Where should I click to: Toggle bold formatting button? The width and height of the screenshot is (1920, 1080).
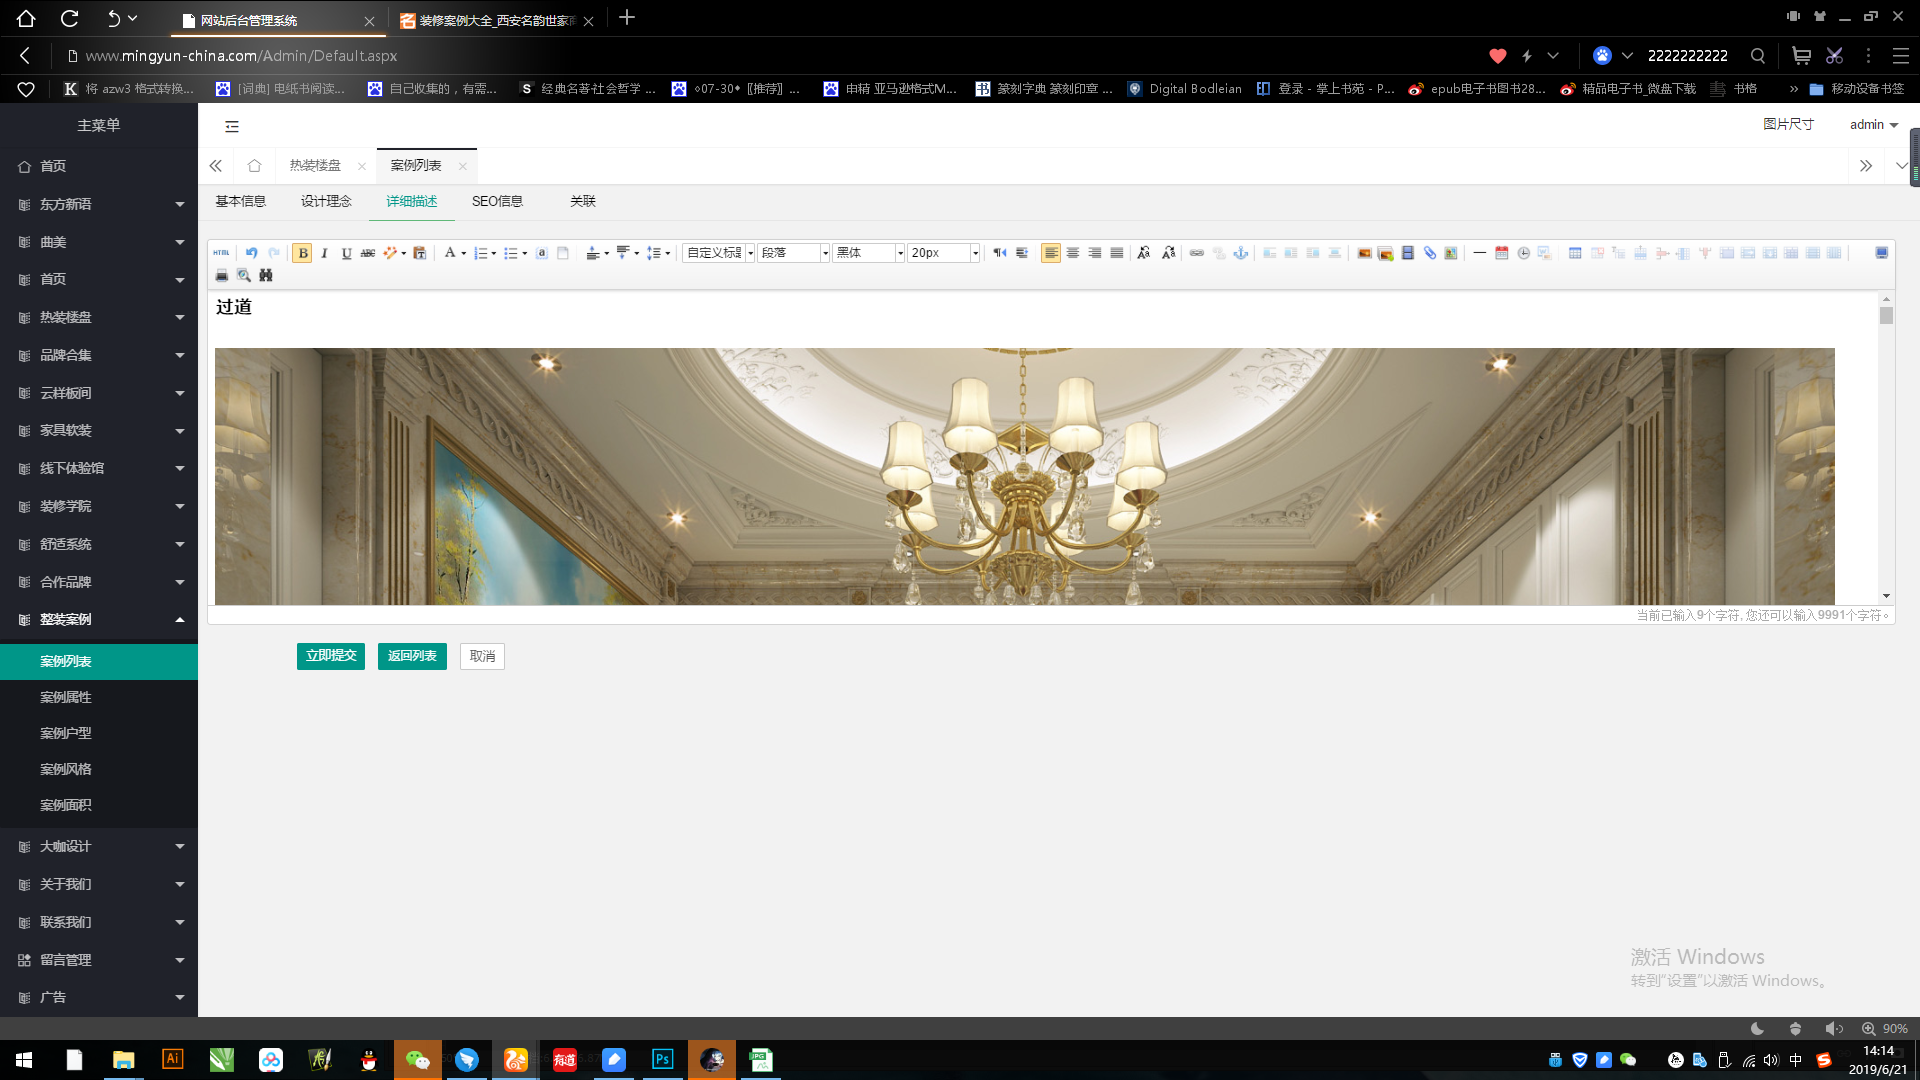302,253
